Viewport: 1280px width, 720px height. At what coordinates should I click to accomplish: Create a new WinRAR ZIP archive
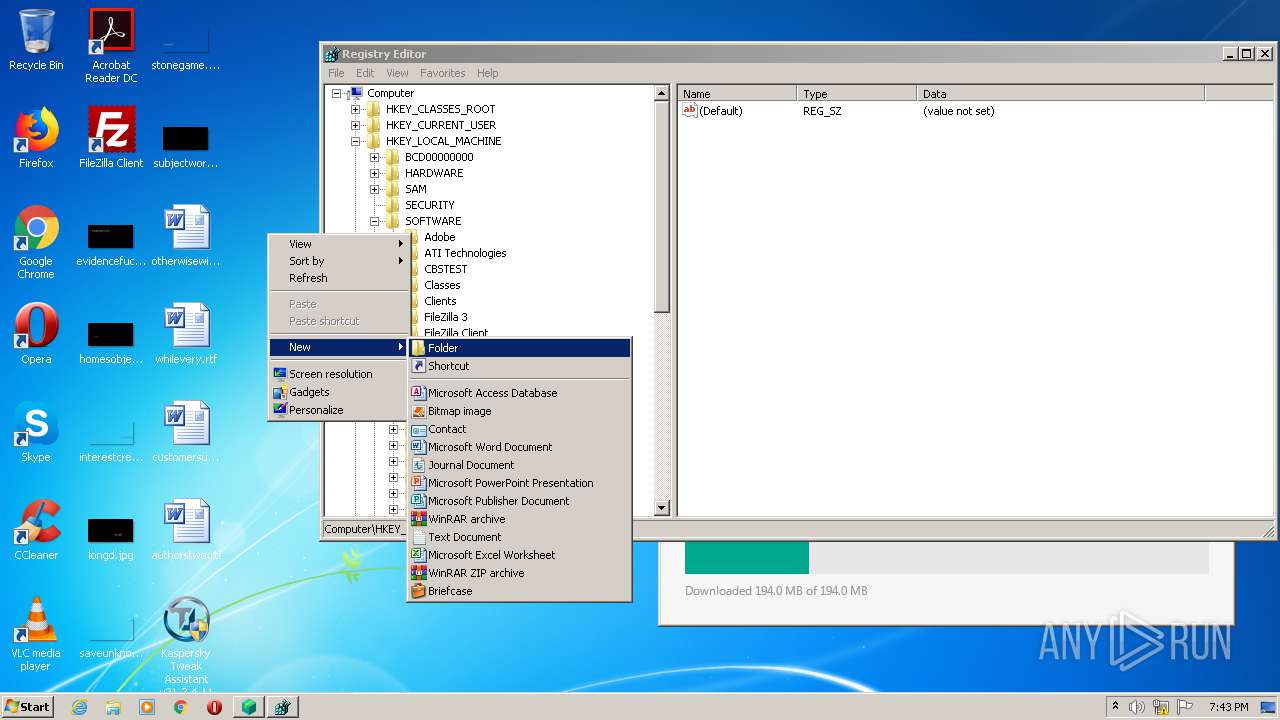[x=519, y=573]
